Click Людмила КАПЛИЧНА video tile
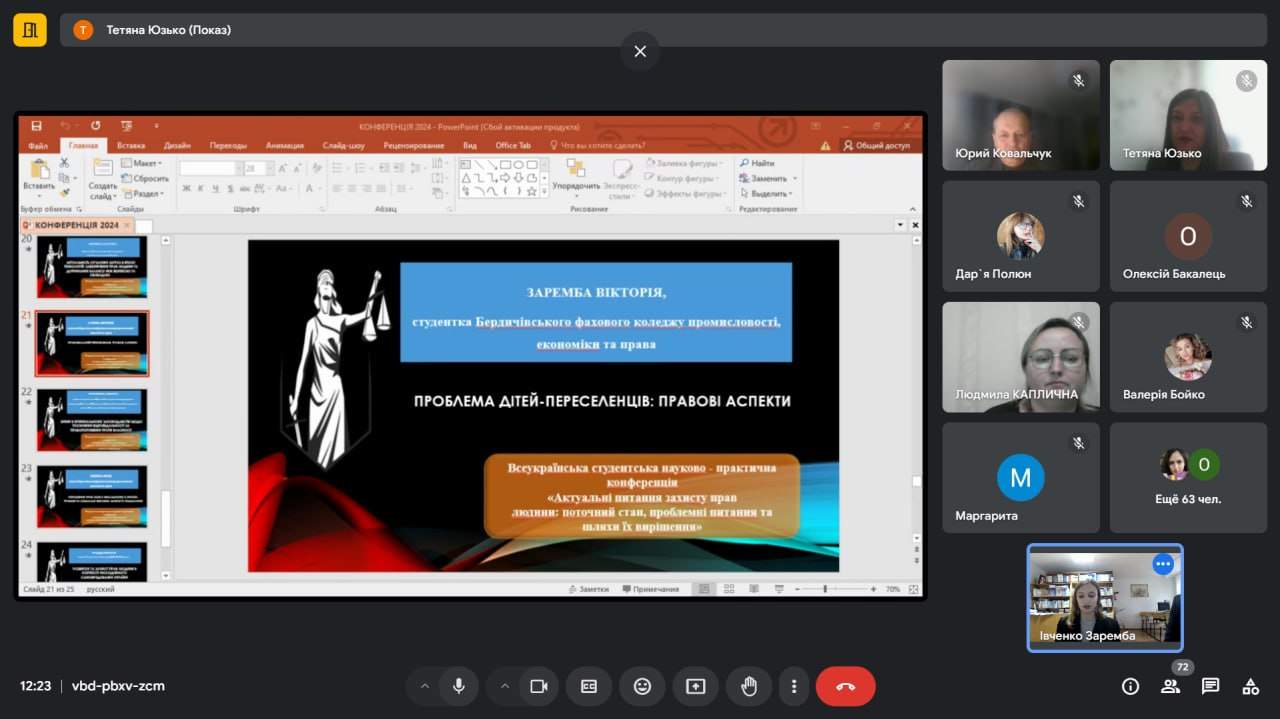 coord(1021,357)
